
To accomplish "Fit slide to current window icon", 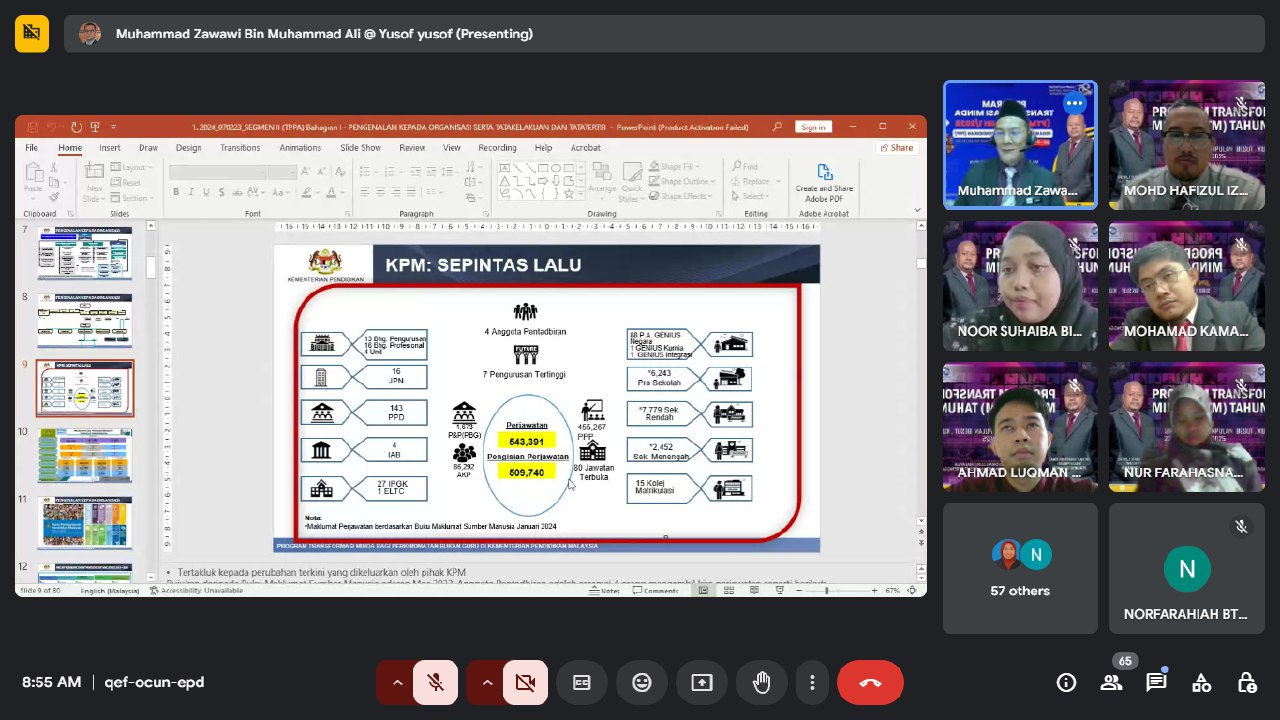I will coord(912,590).
